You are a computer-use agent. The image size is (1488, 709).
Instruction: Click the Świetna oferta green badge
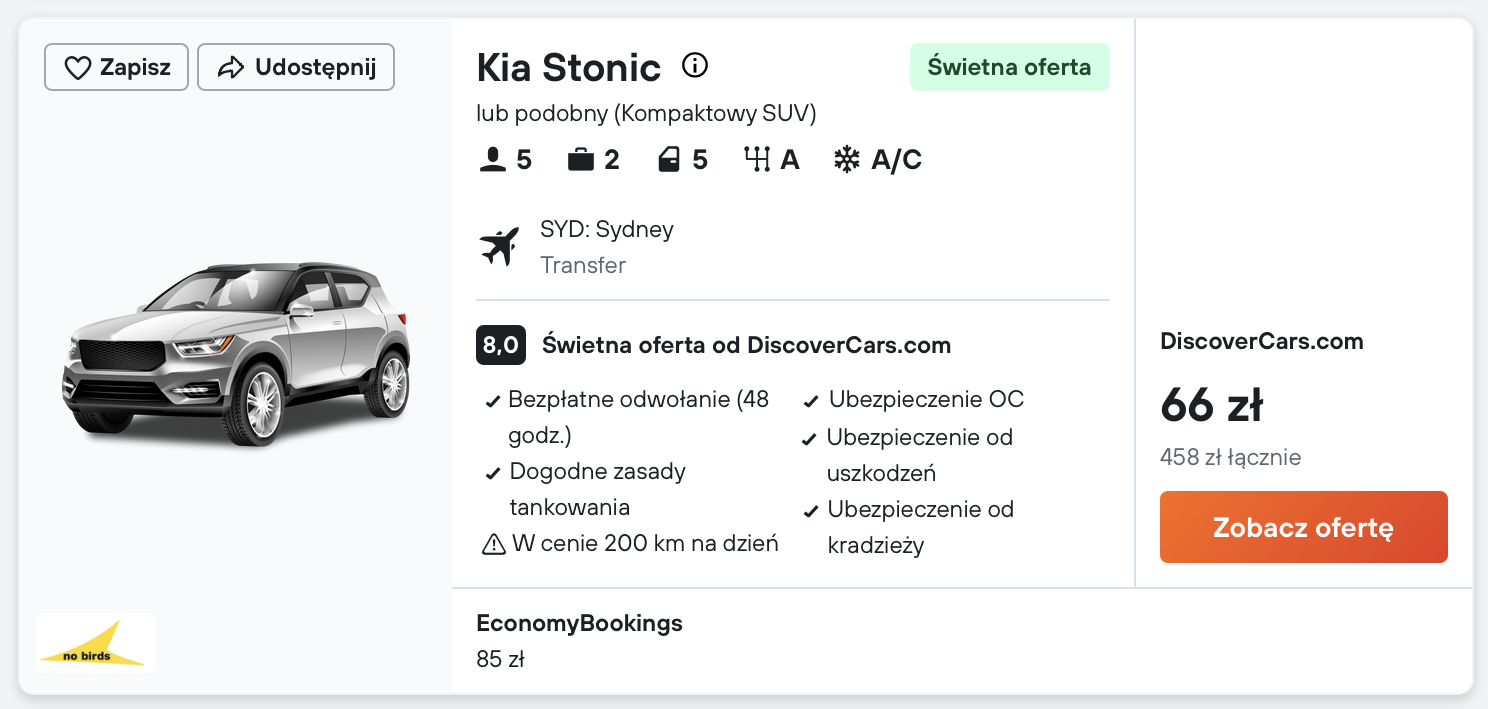pyautogui.click(x=1009, y=68)
